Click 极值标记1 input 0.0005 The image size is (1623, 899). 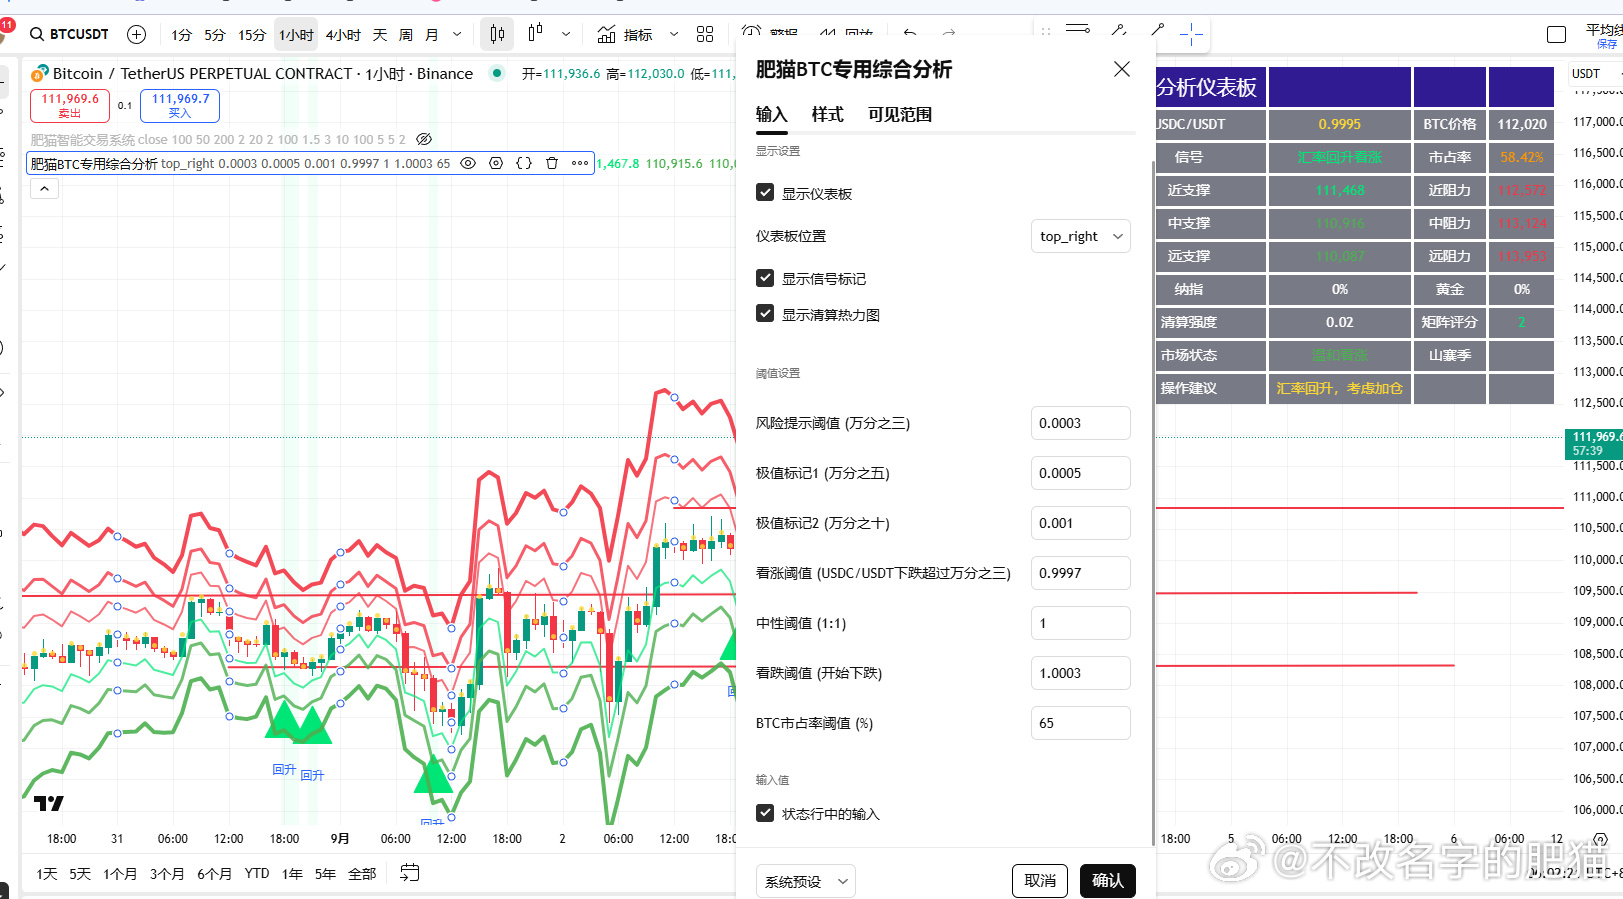coord(1080,473)
